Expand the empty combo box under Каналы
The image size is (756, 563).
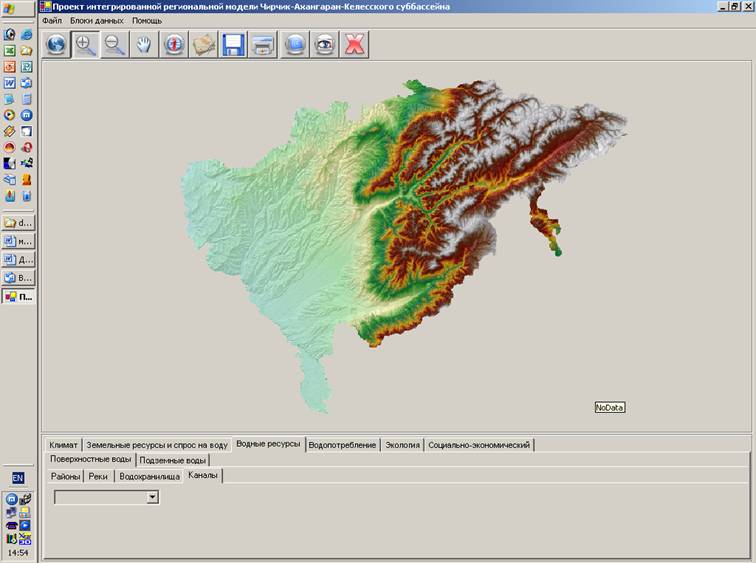pos(153,496)
